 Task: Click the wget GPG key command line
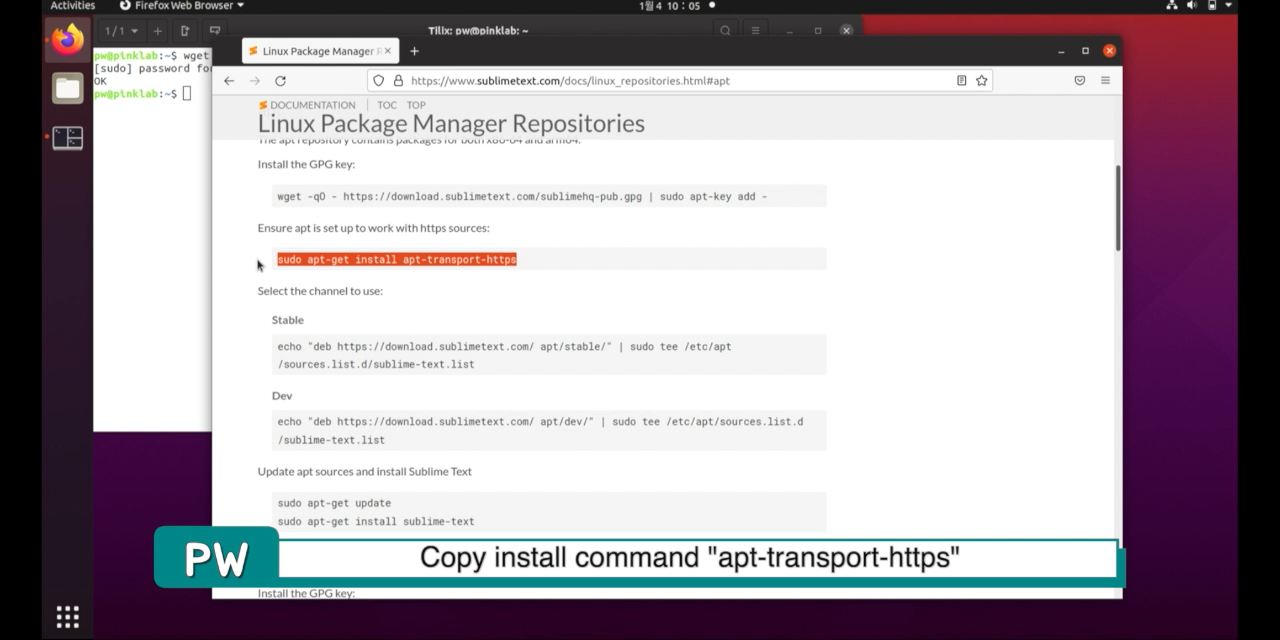549,196
